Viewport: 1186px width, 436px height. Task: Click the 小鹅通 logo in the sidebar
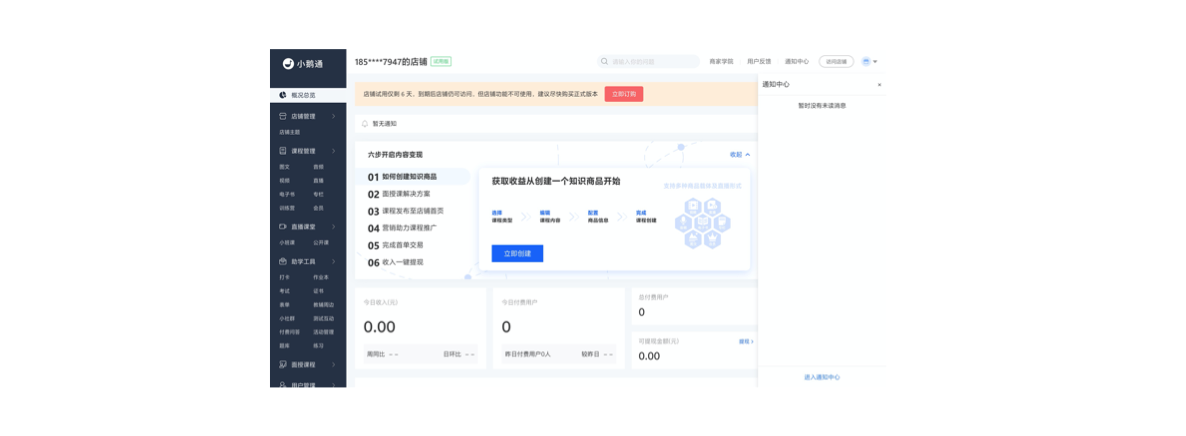tap(303, 64)
